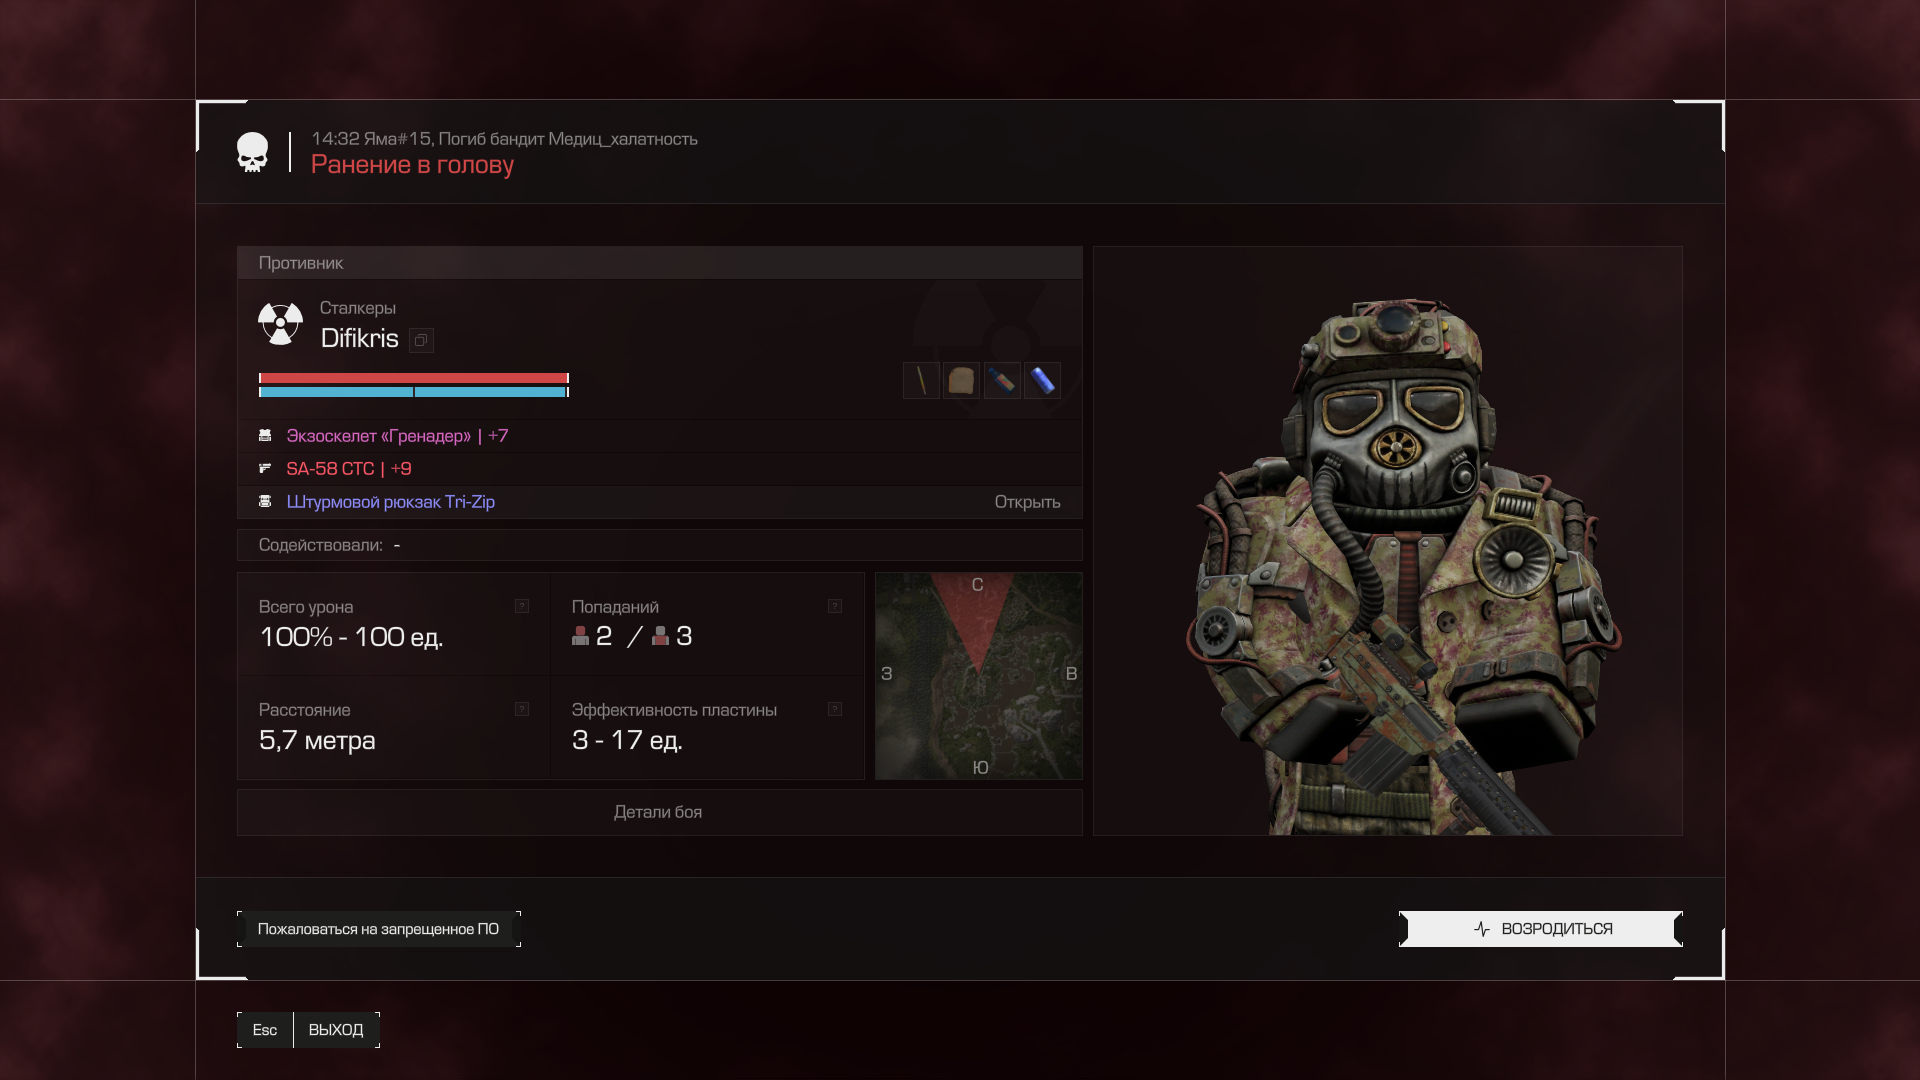Open help tooltip for Эффективность пластины
Screen dimensions: 1920x1080
pyautogui.click(x=835, y=709)
